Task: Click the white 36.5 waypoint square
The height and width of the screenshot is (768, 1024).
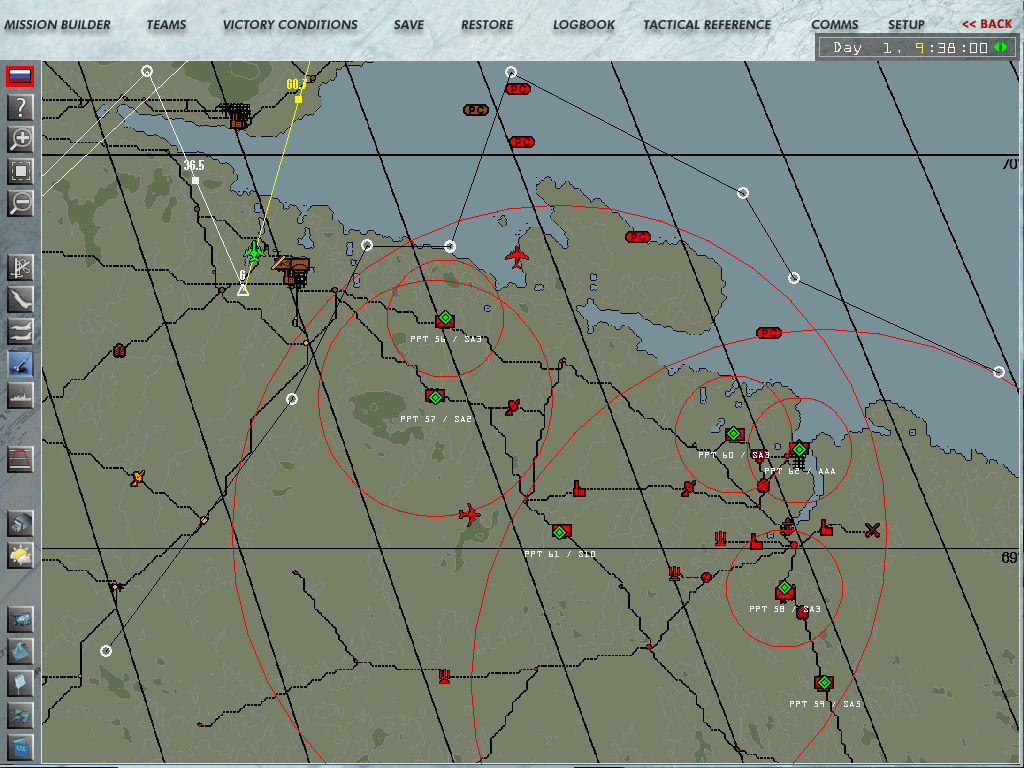Action: [195, 180]
